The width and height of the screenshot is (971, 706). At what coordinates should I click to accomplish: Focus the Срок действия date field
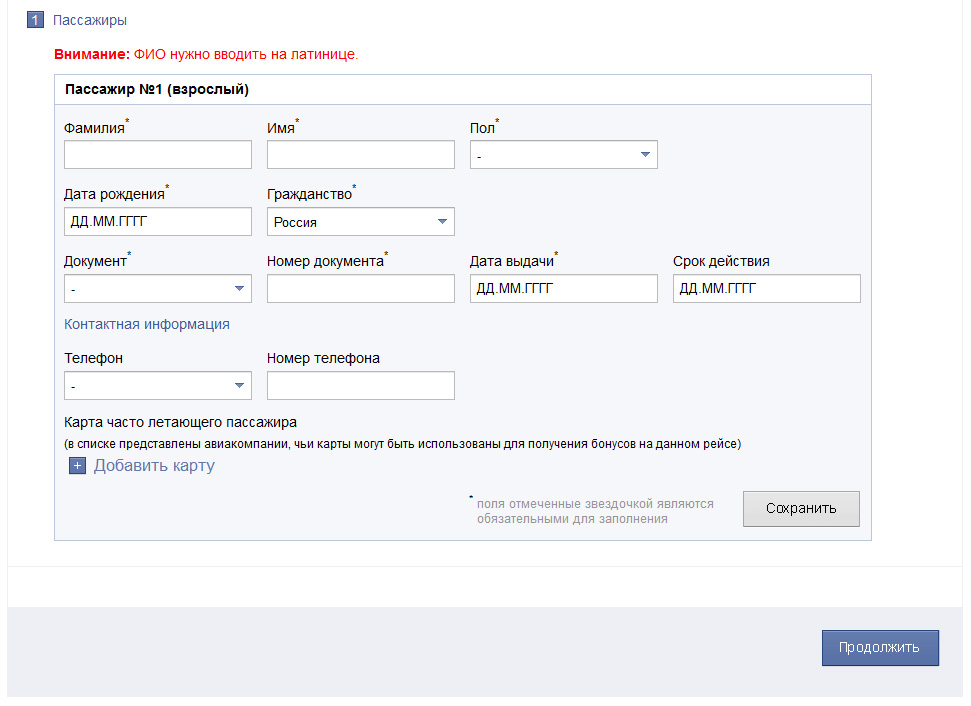point(766,289)
